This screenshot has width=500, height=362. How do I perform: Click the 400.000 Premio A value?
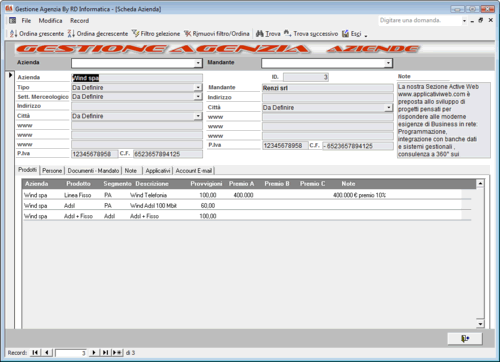[243, 195]
